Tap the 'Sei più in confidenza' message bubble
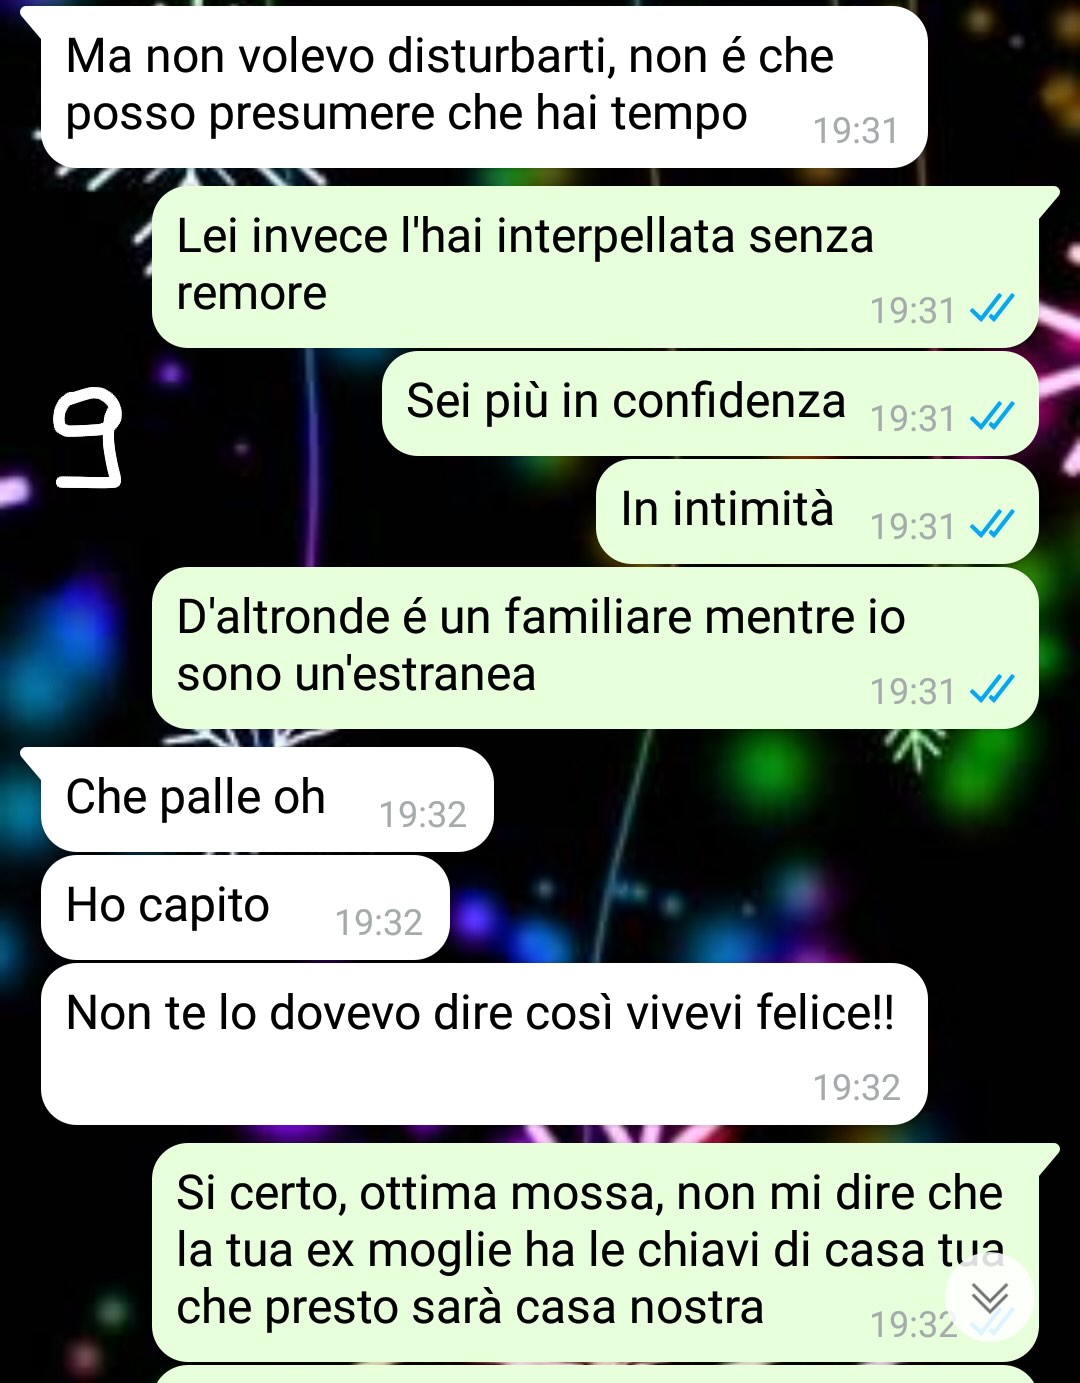1080x1383 pixels. point(710,403)
